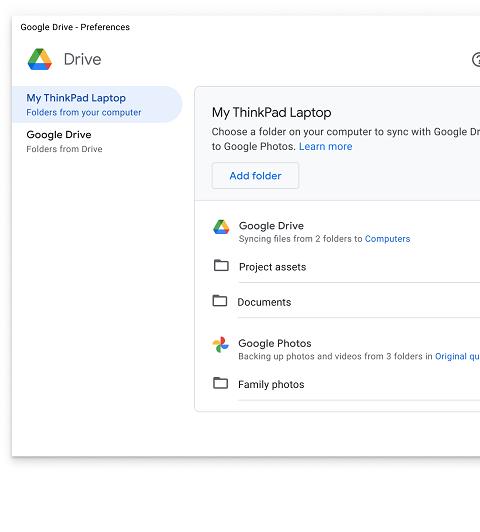Click the Drive wordmark in header
The image size is (480, 532).
(x=82, y=59)
